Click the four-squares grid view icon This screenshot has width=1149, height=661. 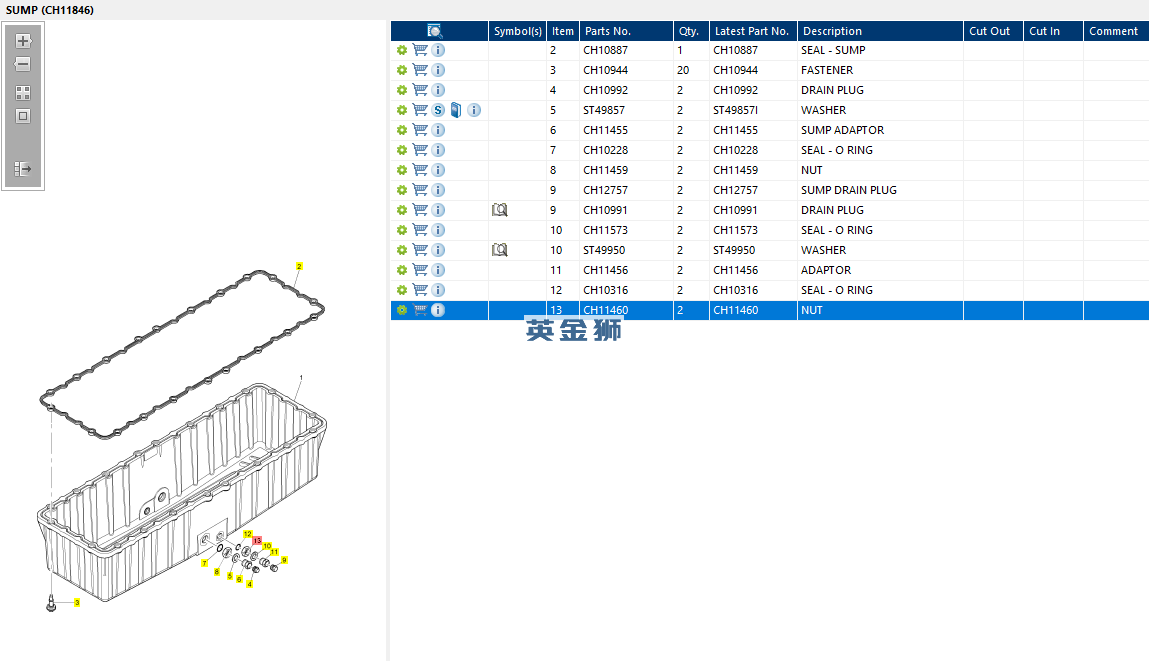[23, 93]
